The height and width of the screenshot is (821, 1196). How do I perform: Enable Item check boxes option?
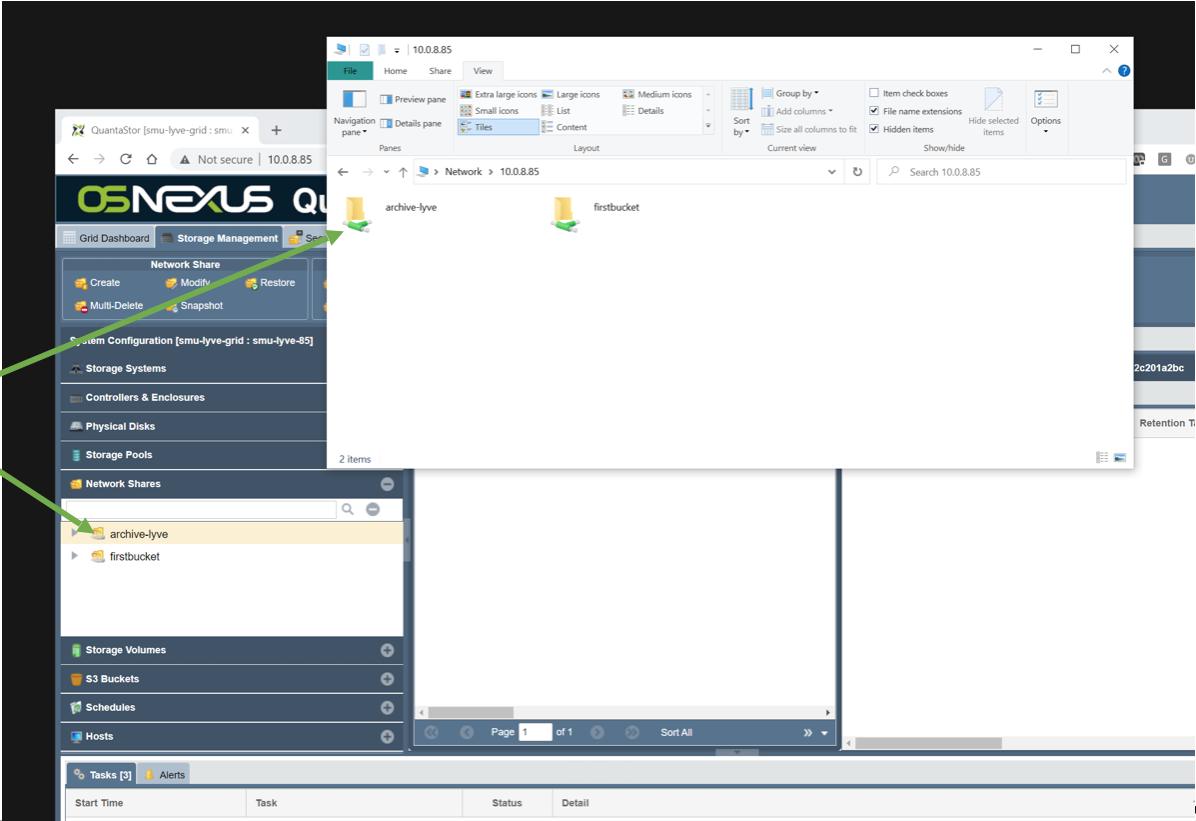pos(875,94)
